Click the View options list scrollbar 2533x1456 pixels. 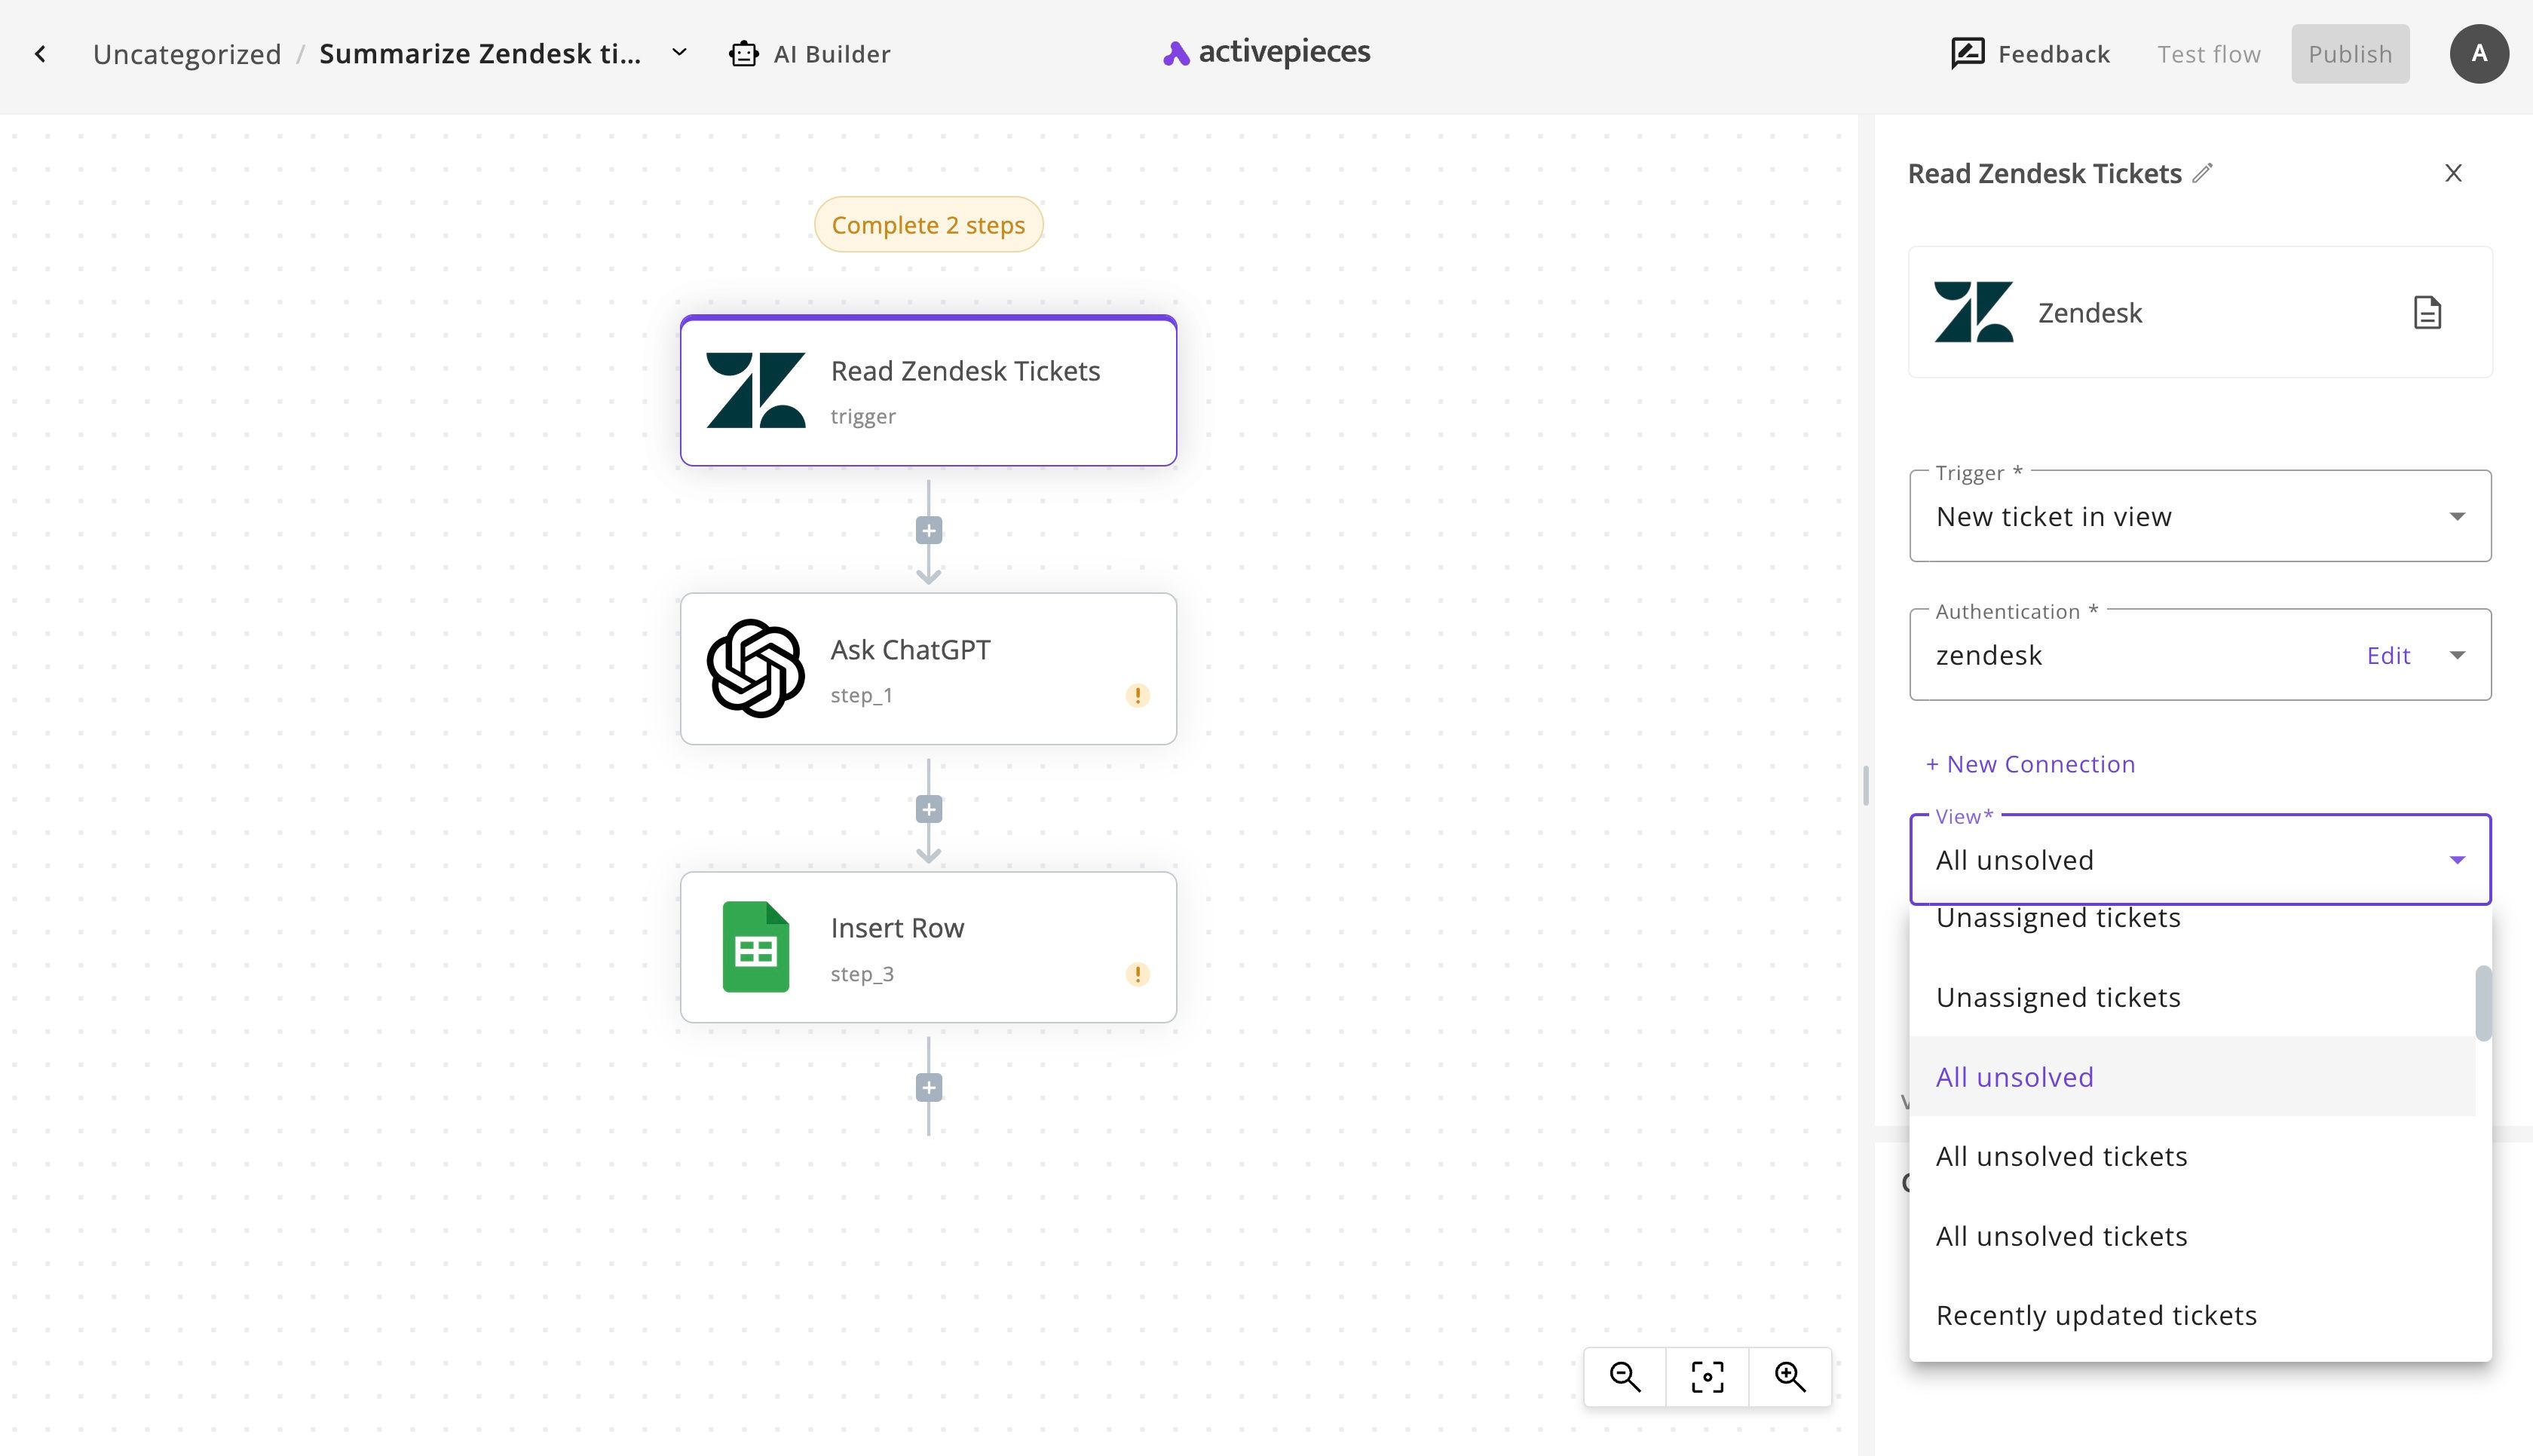tap(2483, 1003)
